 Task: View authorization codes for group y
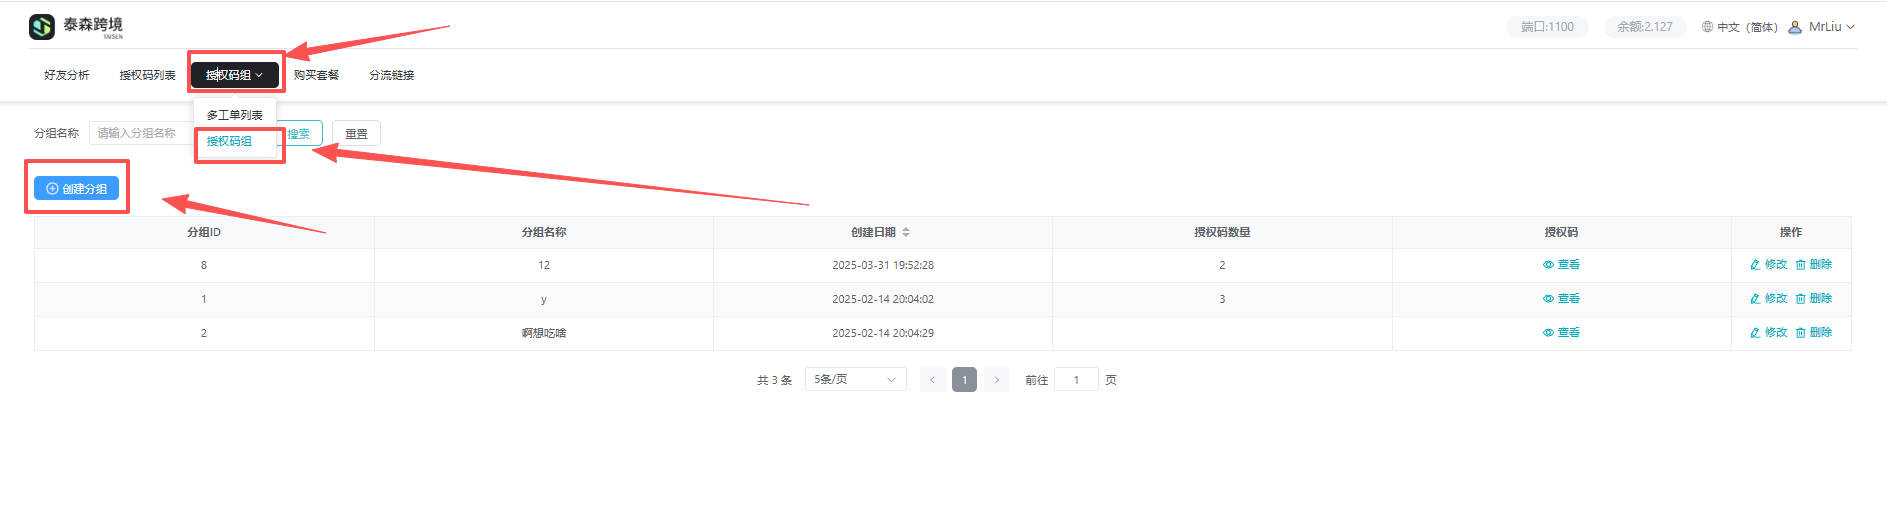coord(1561,299)
